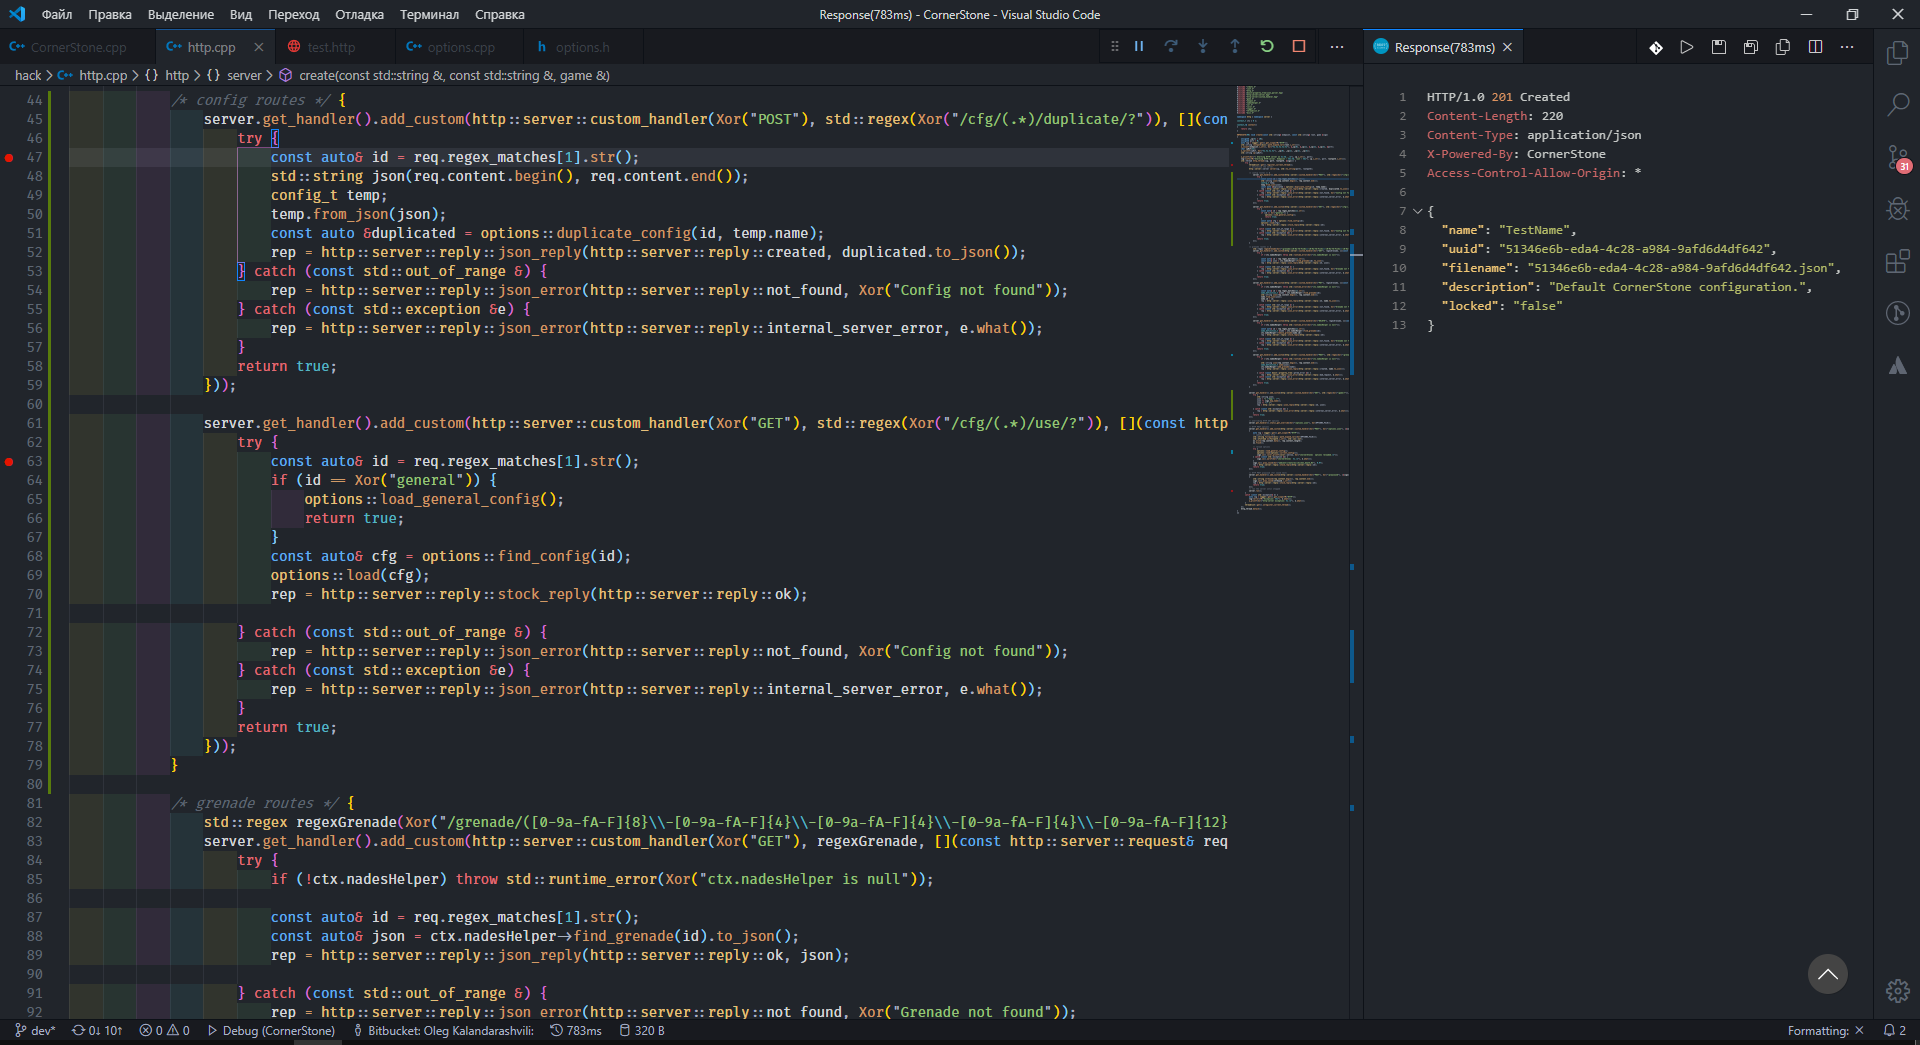Restart the debugging session
Screen dimensions: 1920x1045
(1267, 47)
